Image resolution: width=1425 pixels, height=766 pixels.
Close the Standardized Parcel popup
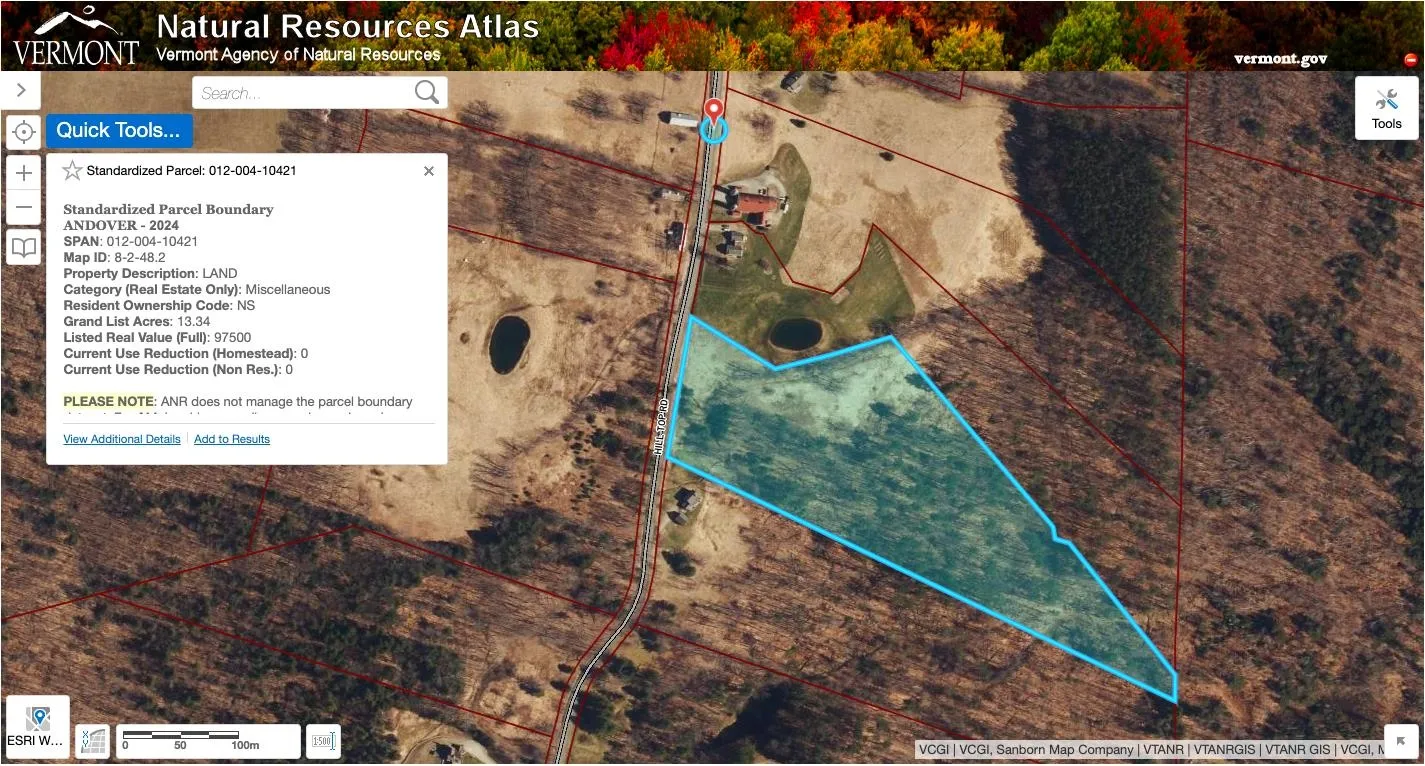tap(429, 171)
